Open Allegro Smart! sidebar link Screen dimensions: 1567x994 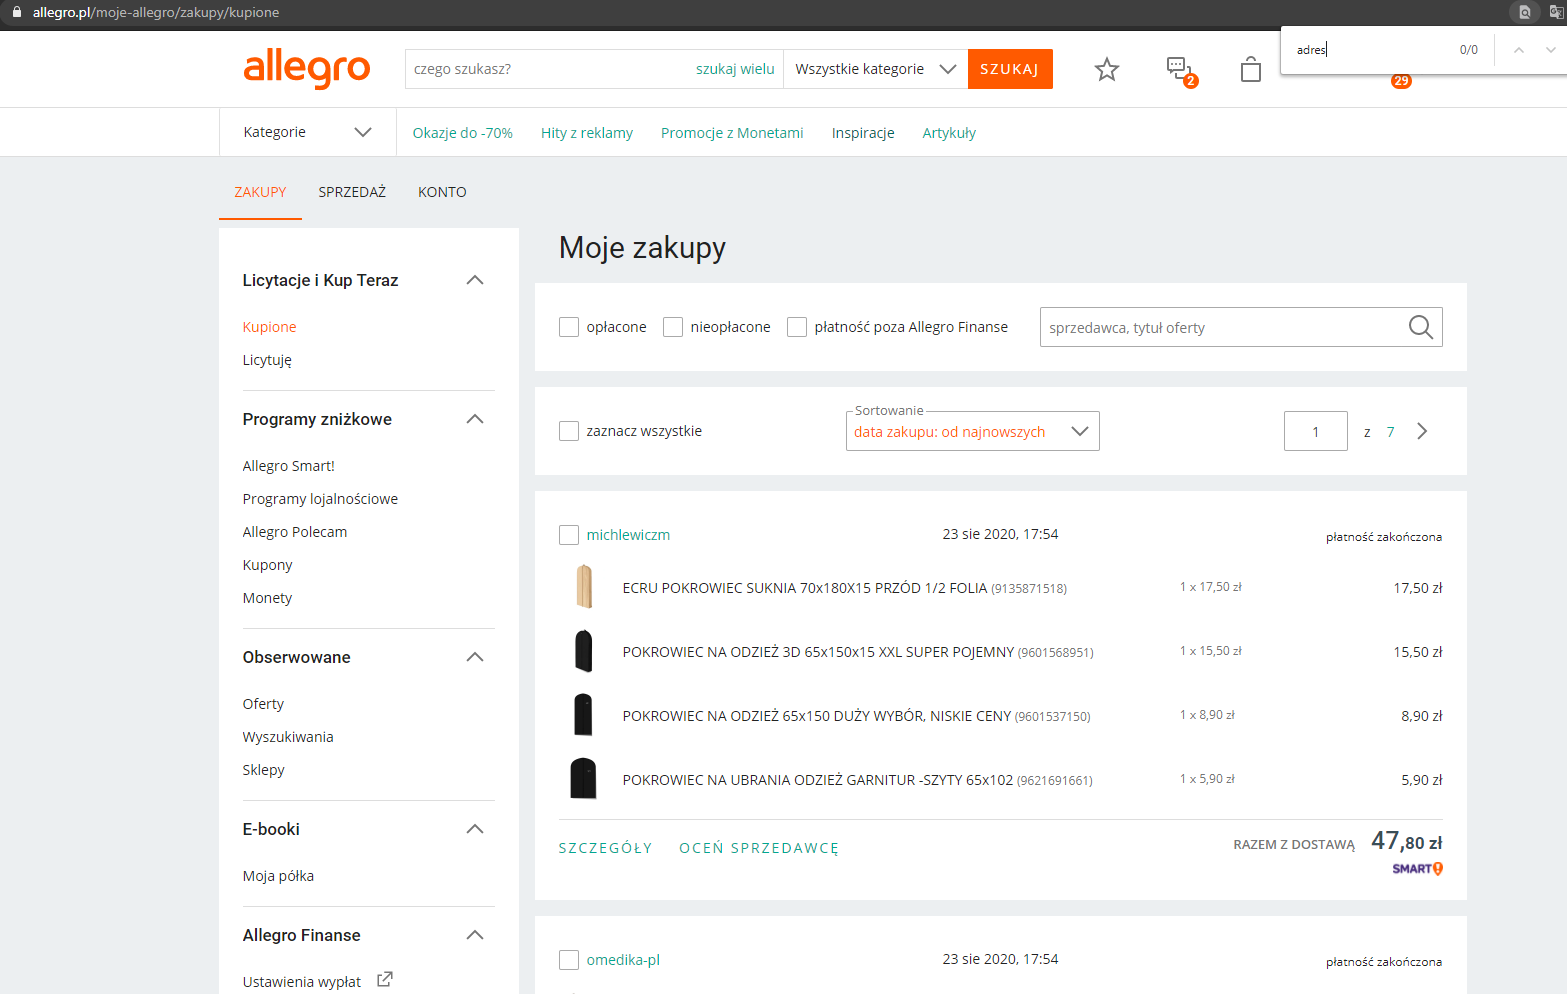[288, 466]
